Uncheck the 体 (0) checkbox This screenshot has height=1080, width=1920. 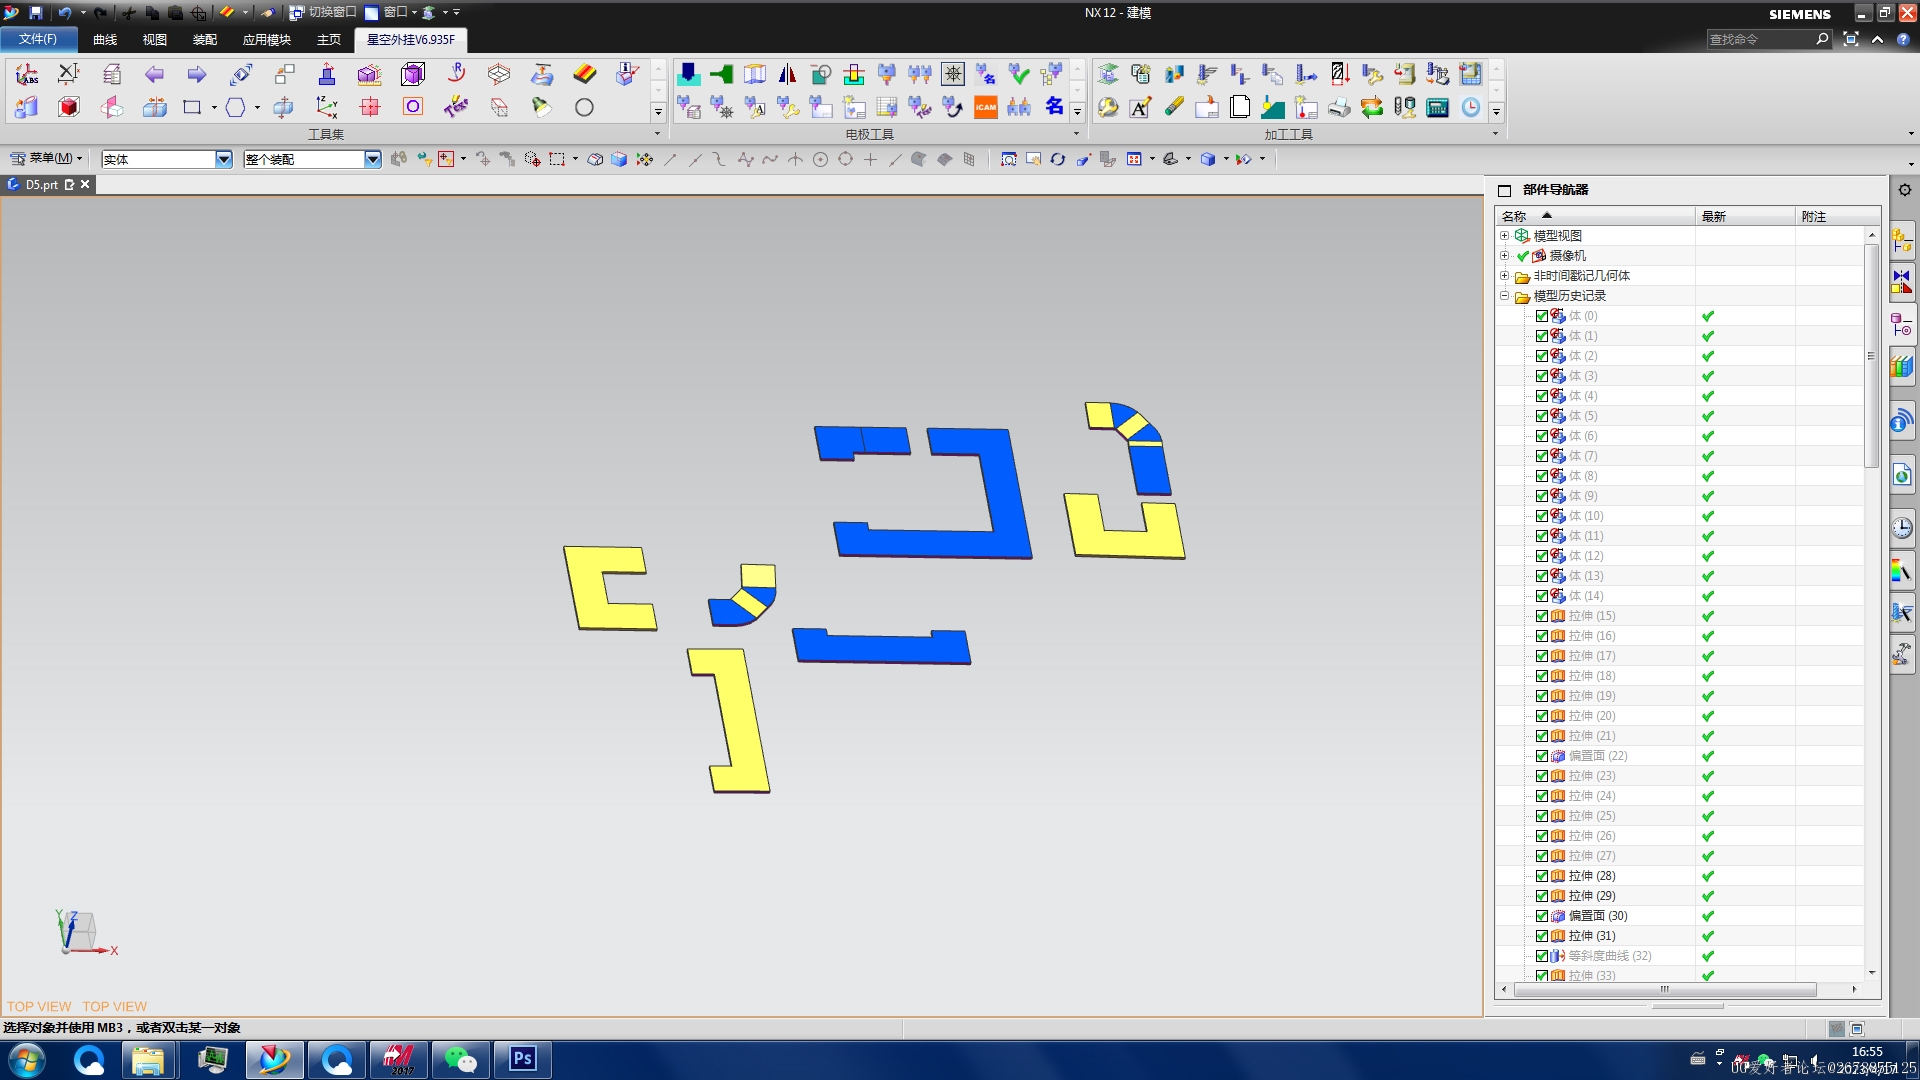(1542, 316)
